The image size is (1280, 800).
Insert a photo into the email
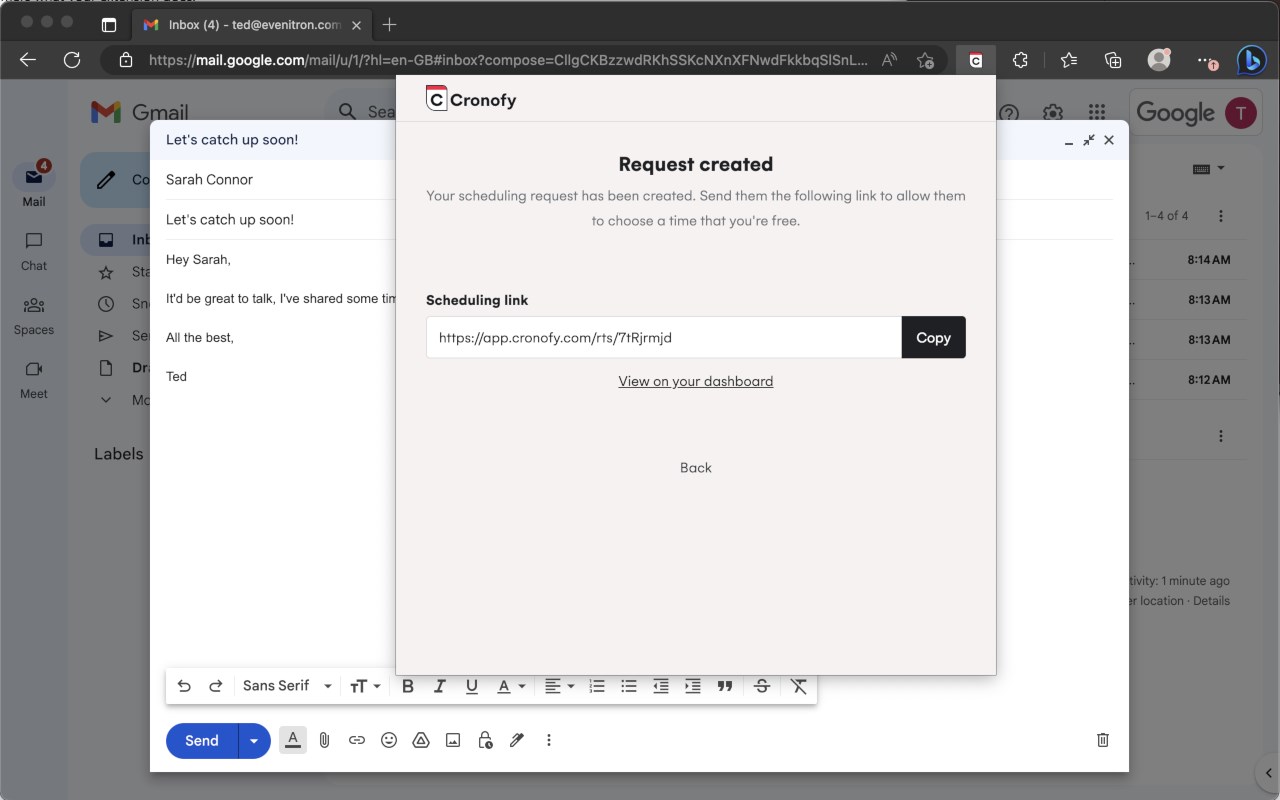(x=453, y=740)
